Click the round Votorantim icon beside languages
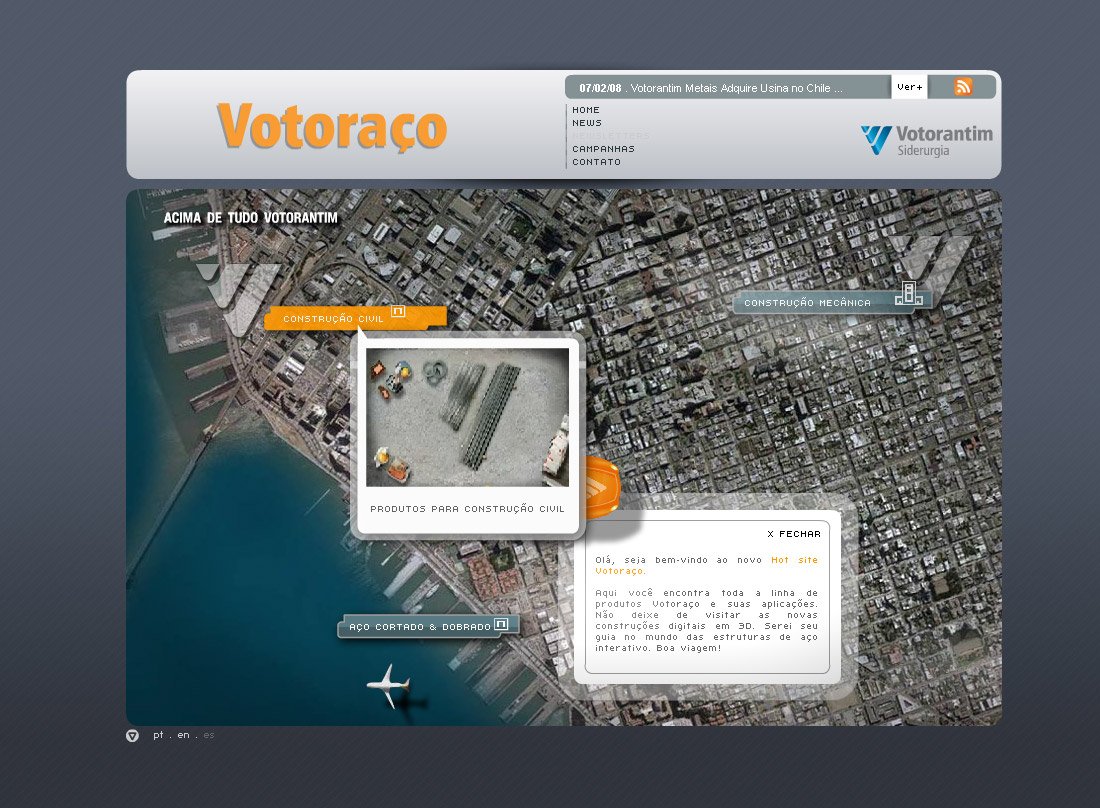 click(133, 735)
